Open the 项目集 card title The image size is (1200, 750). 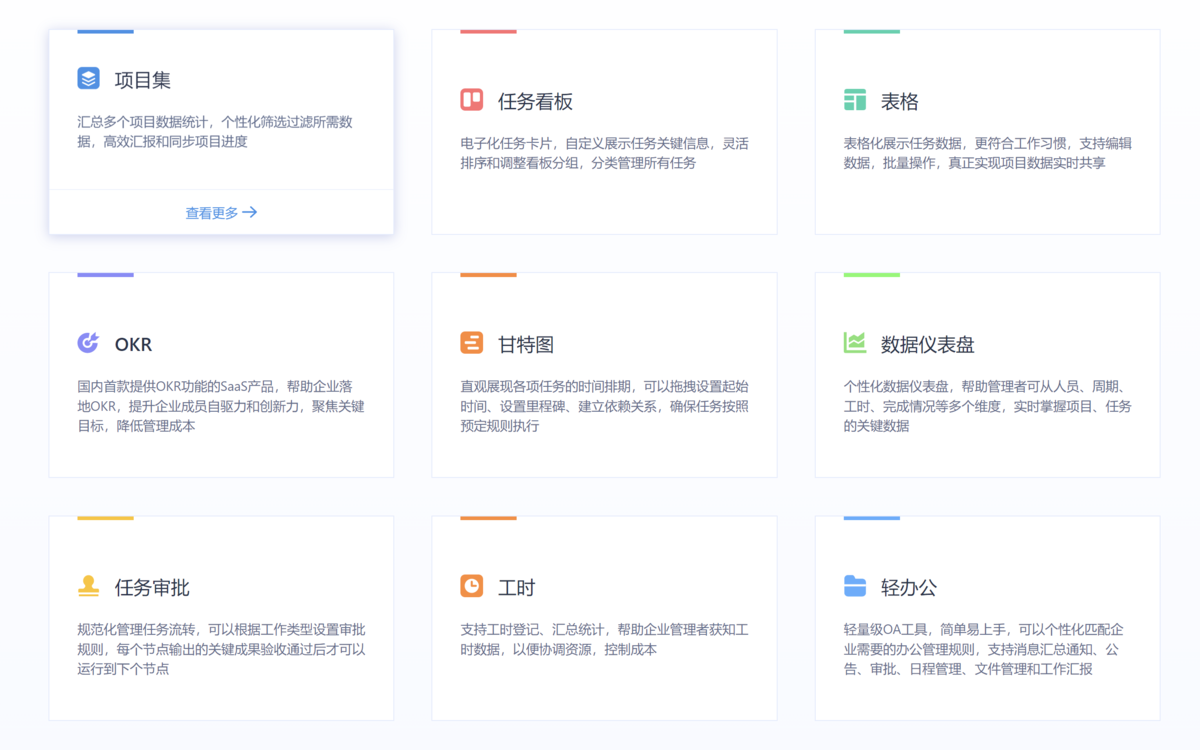point(142,80)
